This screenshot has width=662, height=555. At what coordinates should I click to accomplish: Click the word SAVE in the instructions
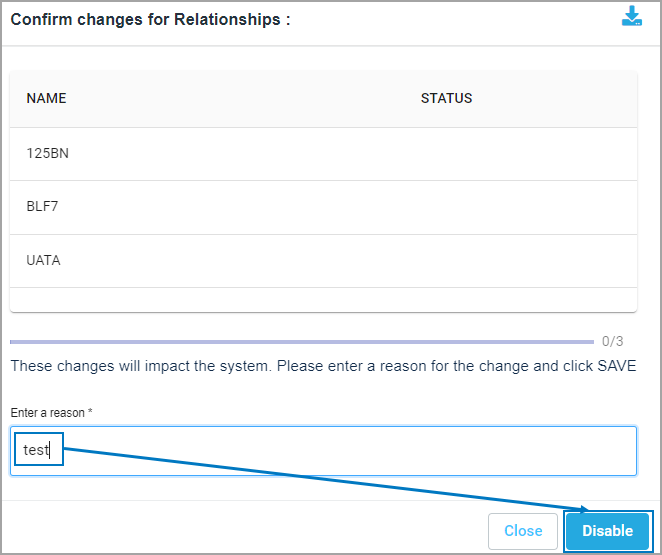tap(616, 366)
